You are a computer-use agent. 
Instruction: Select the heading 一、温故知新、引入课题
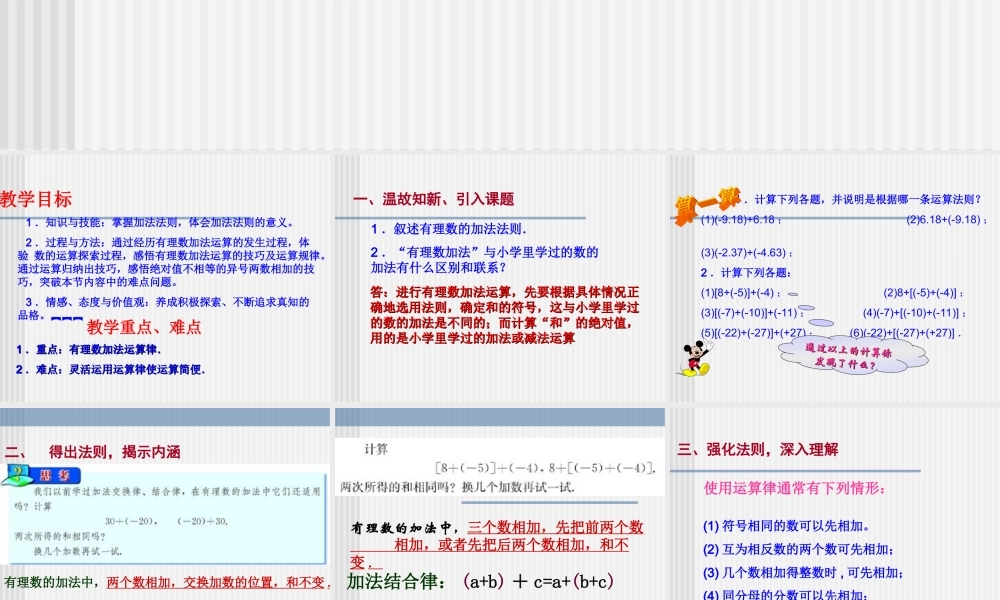(434, 199)
